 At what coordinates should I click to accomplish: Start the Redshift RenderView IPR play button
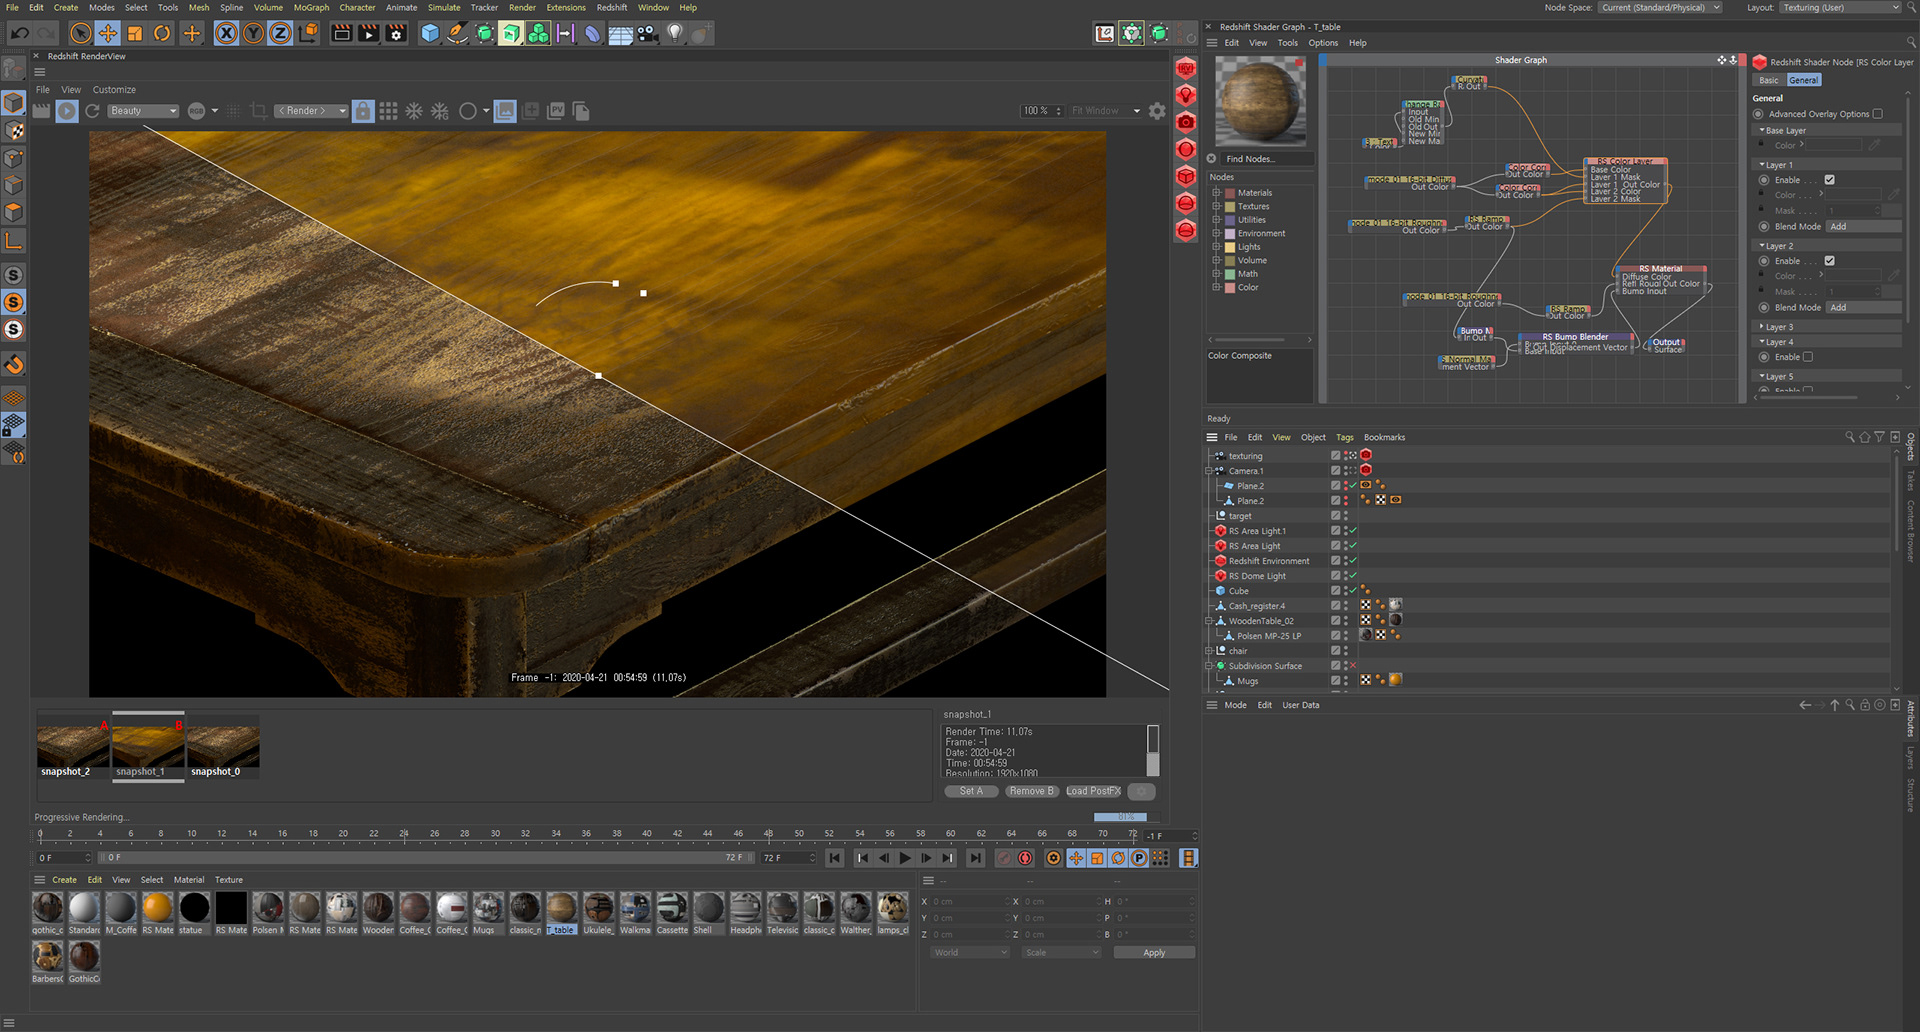click(67, 111)
